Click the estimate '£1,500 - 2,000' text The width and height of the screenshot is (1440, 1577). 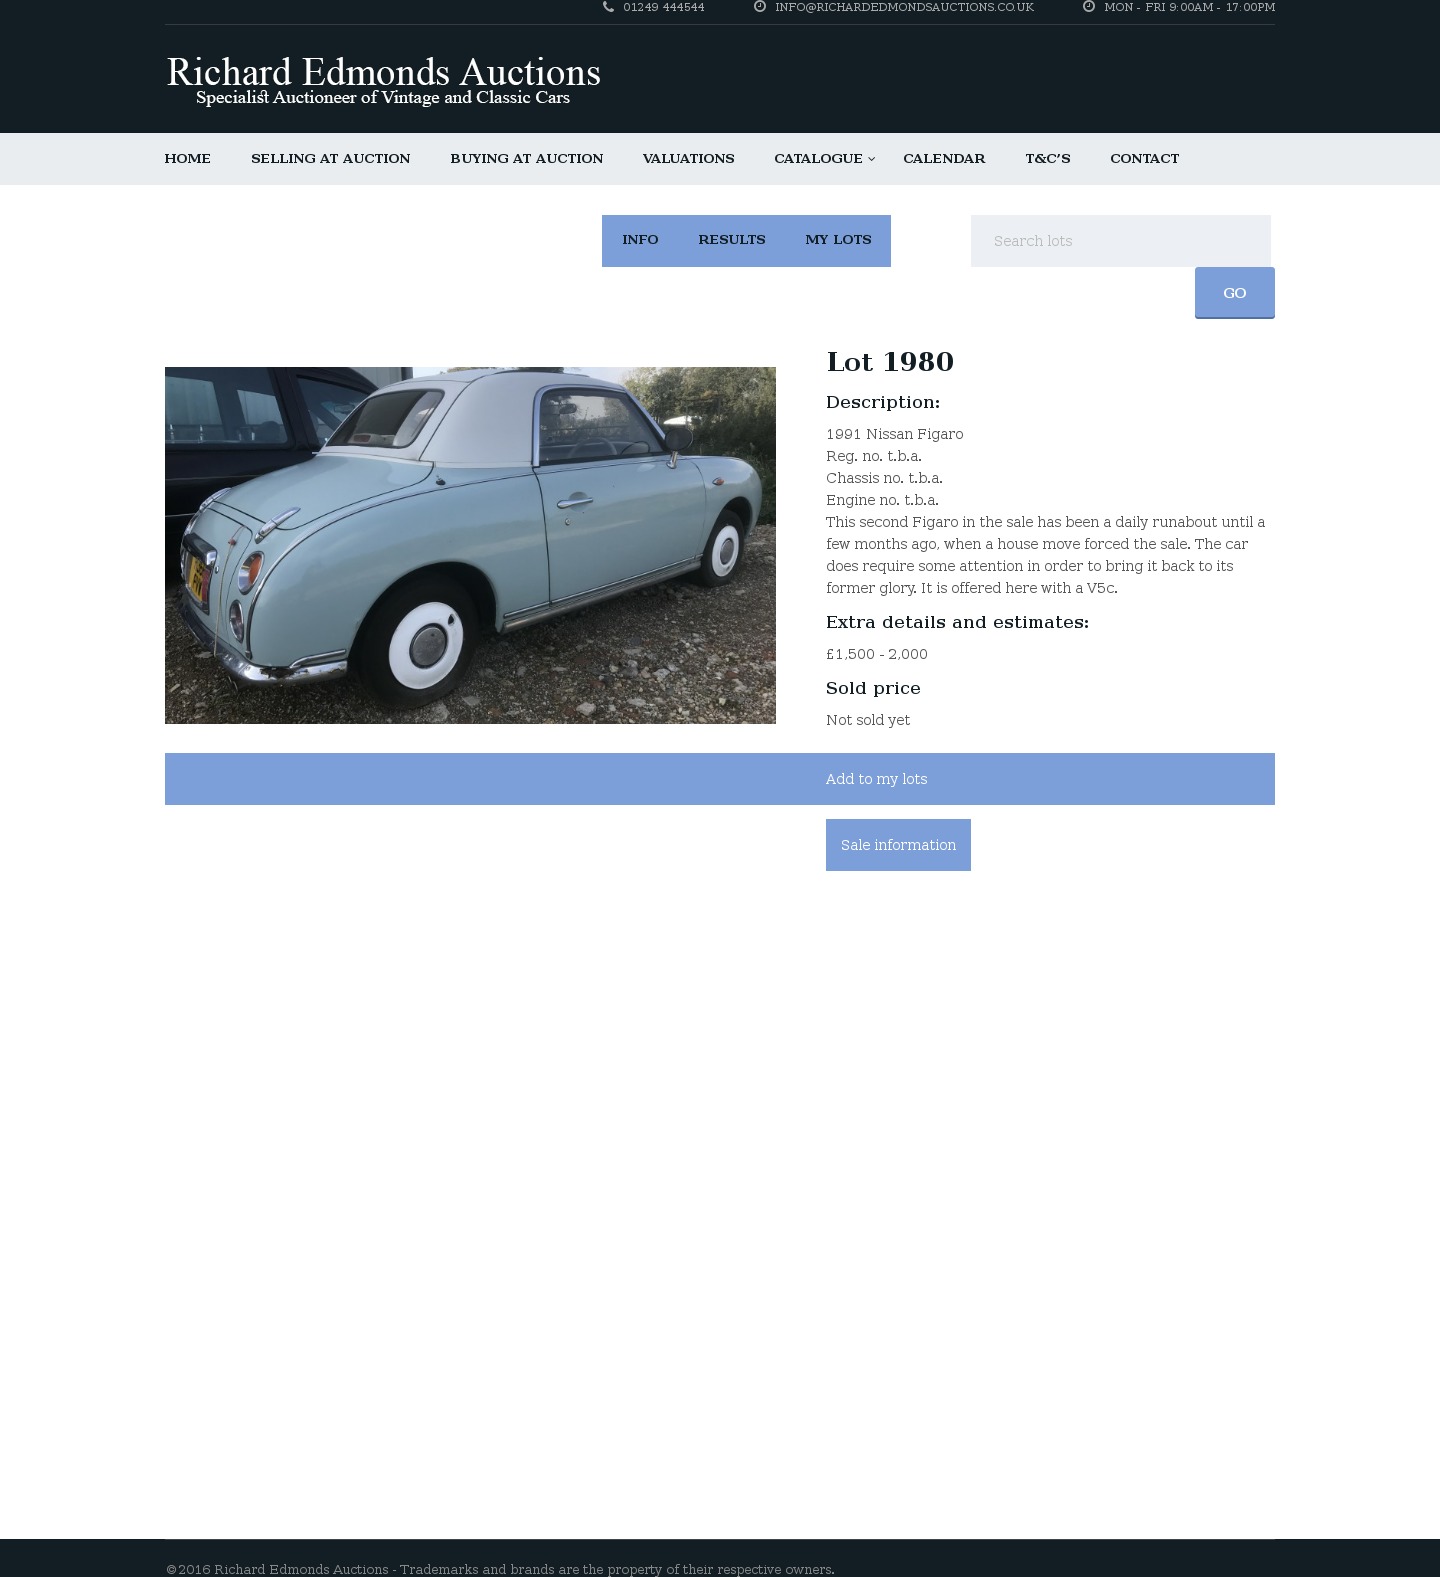876,654
